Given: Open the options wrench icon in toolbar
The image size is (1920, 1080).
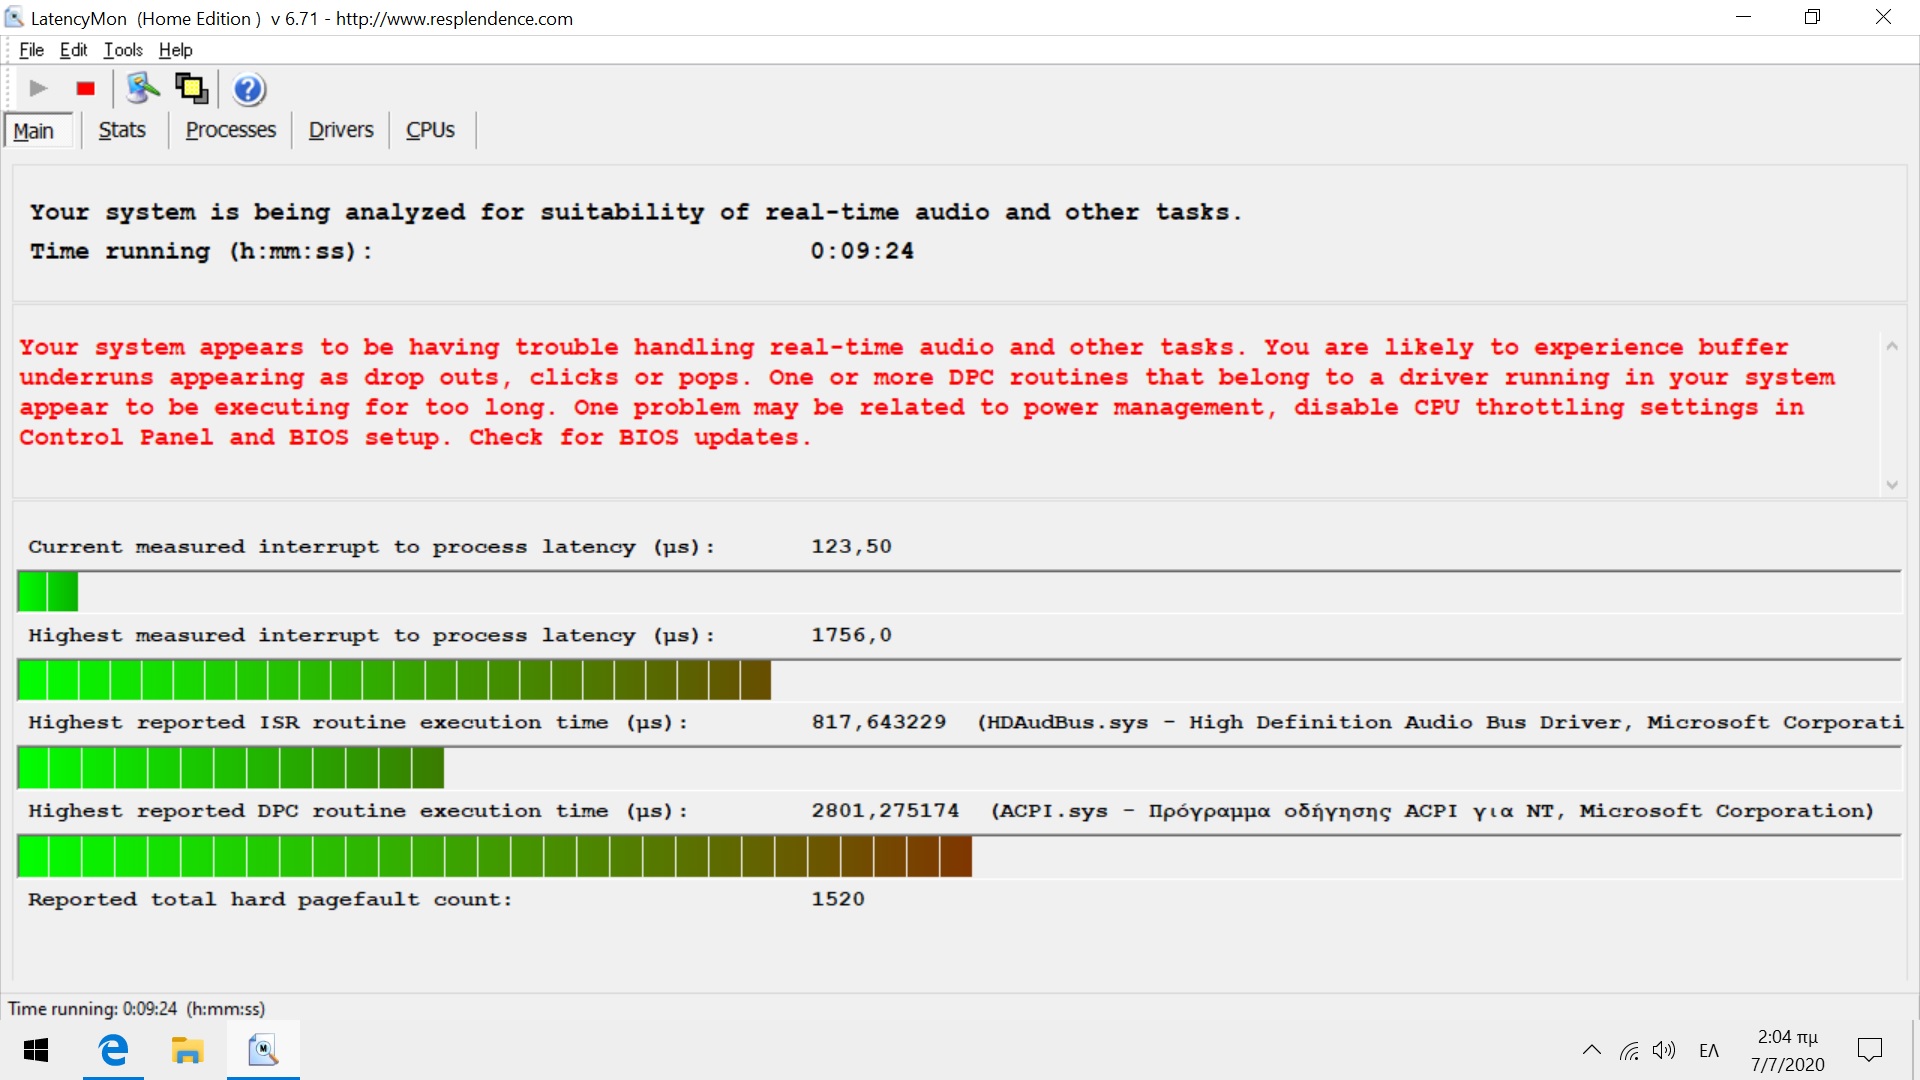Looking at the screenshot, I should coord(143,89).
